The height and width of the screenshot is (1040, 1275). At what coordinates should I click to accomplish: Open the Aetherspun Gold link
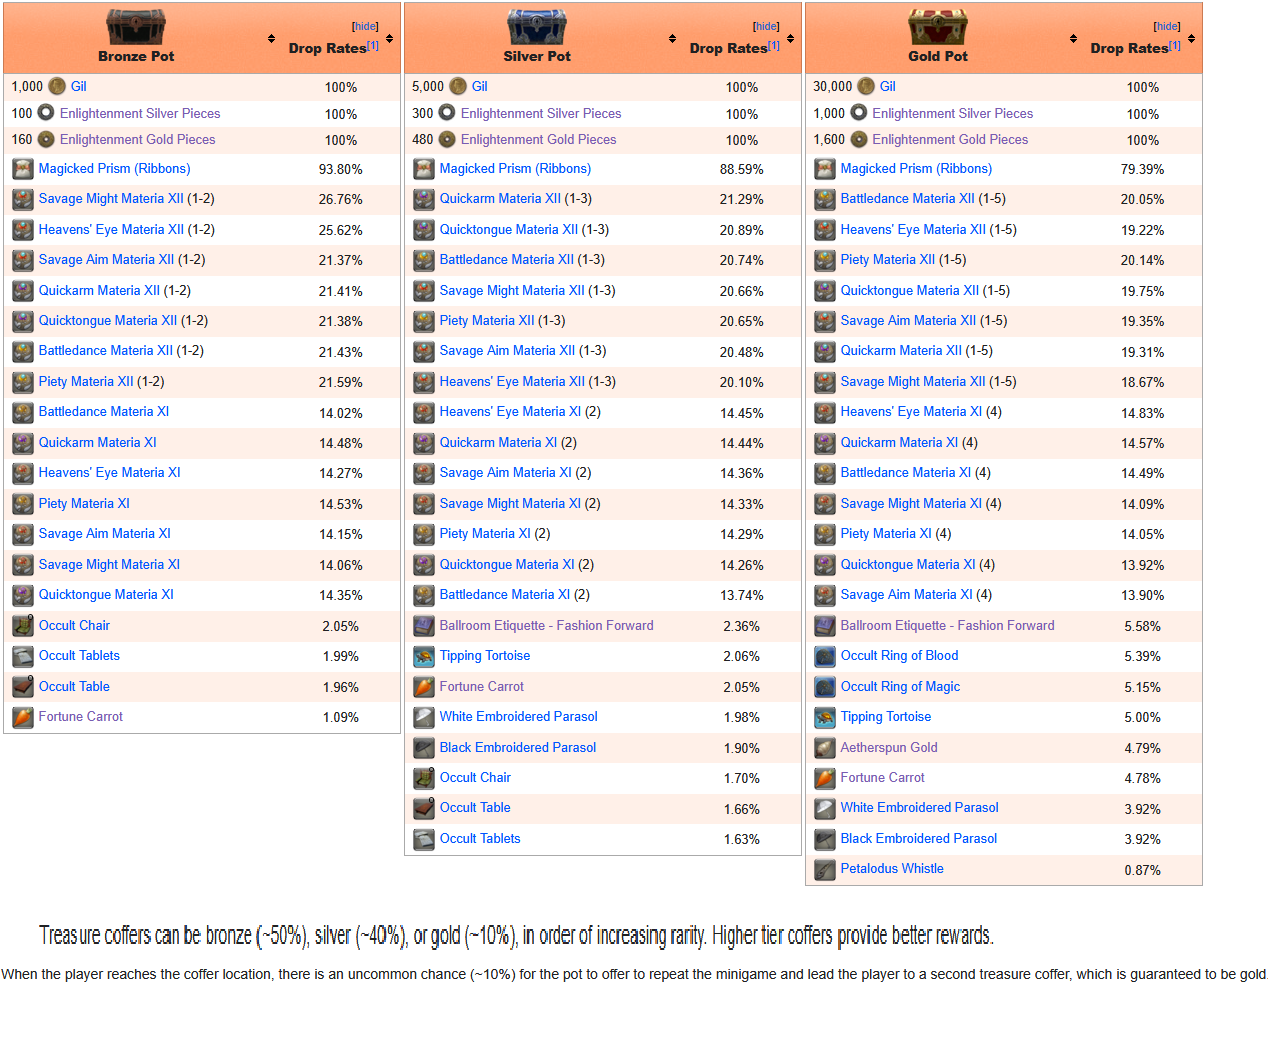point(889,748)
